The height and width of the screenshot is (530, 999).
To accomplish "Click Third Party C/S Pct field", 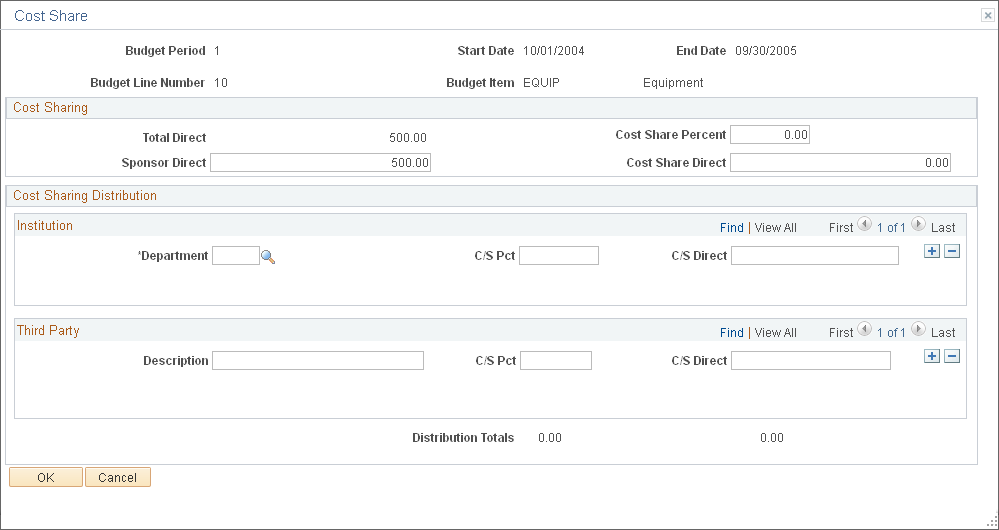I will click(x=556, y=361).
